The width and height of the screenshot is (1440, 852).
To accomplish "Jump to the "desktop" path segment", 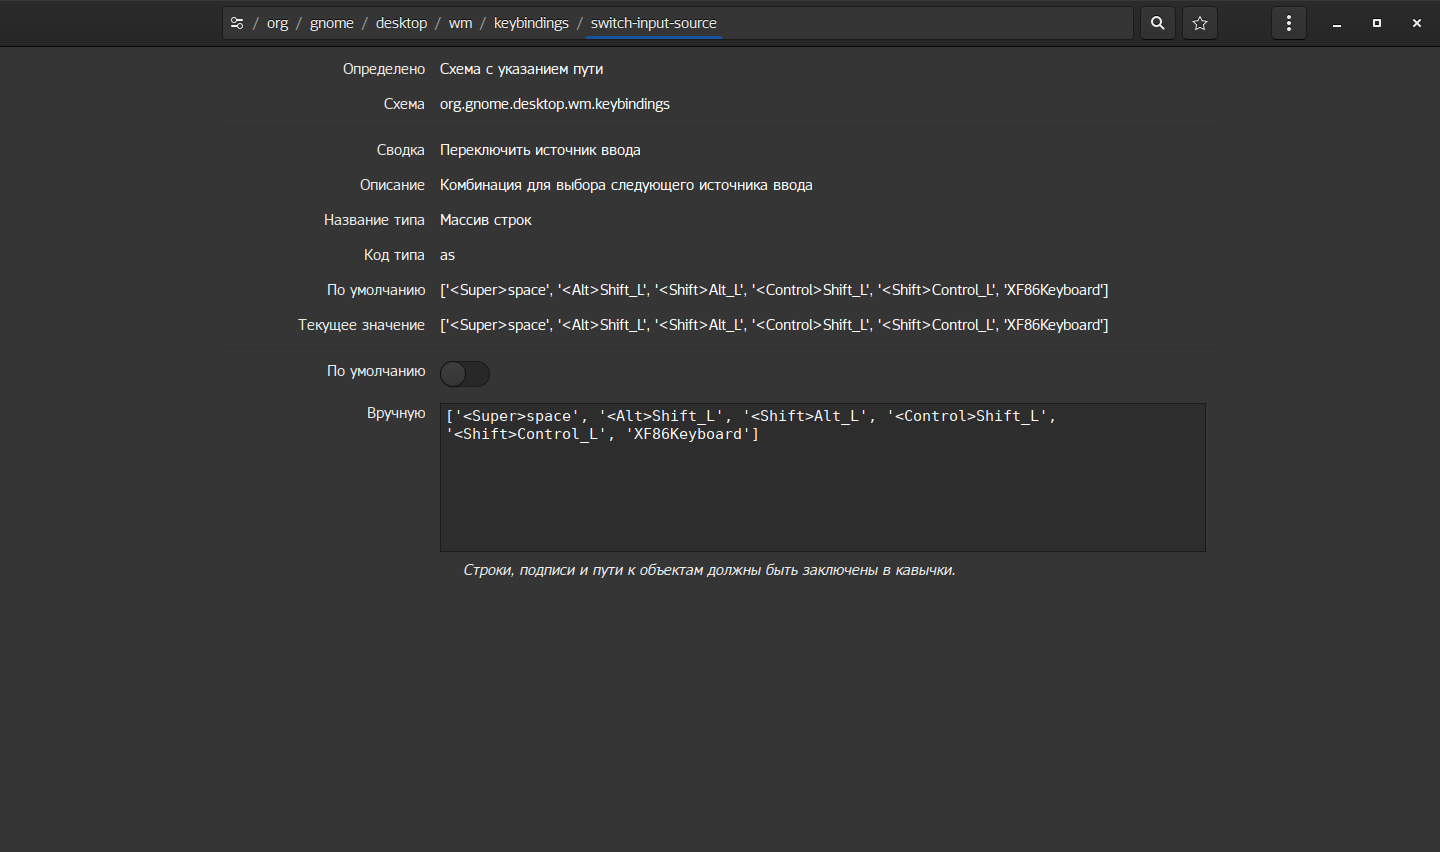I will [401, 23].
